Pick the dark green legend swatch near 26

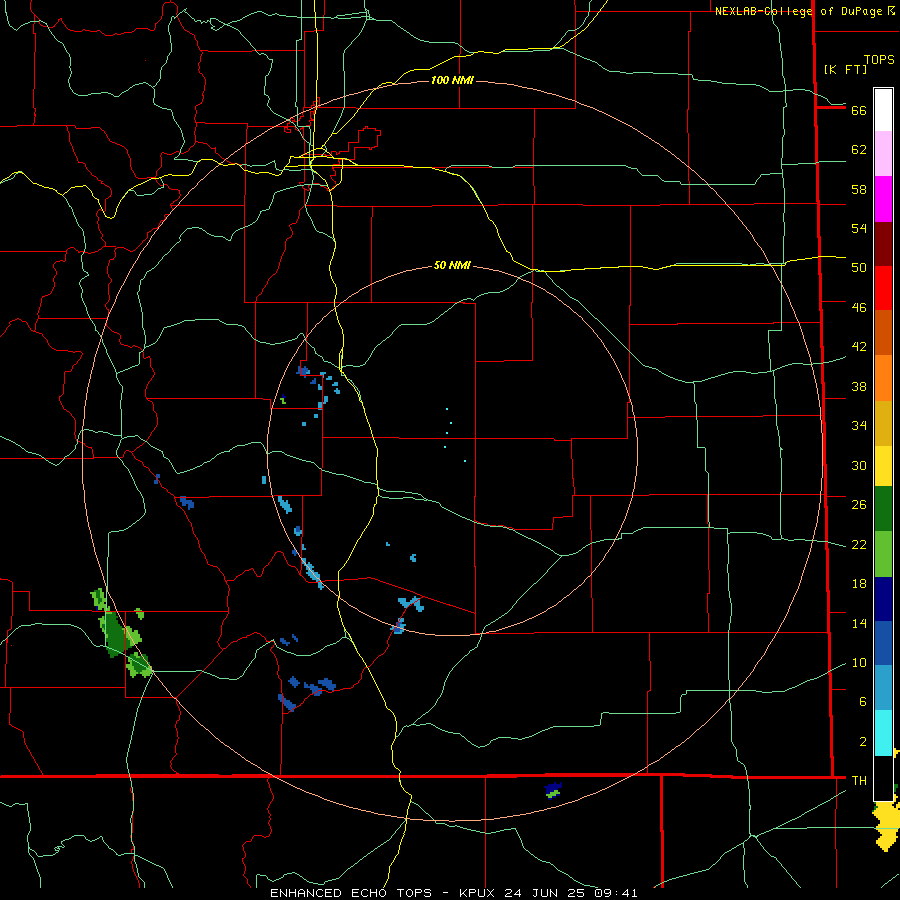click(x=883, y=509)
